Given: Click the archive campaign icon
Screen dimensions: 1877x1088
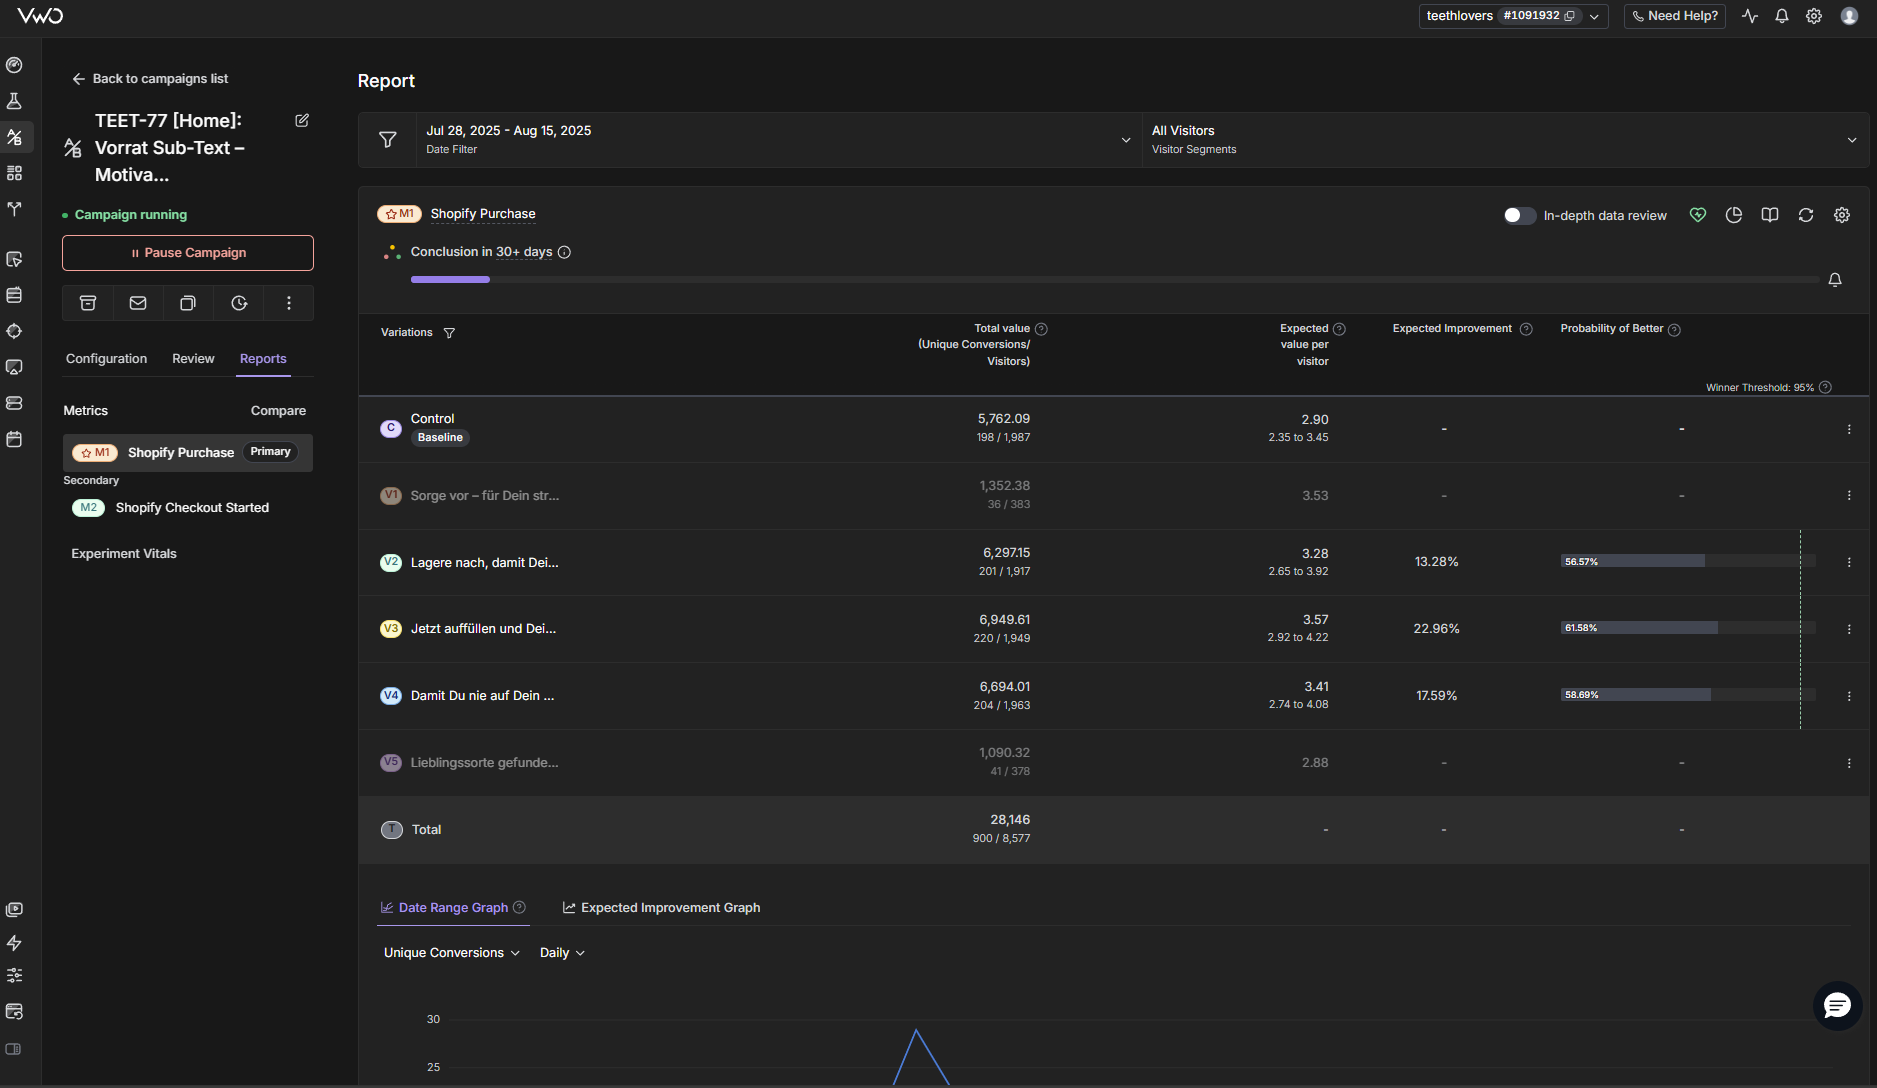Looking at the screenshot, I should pos(88,303).
